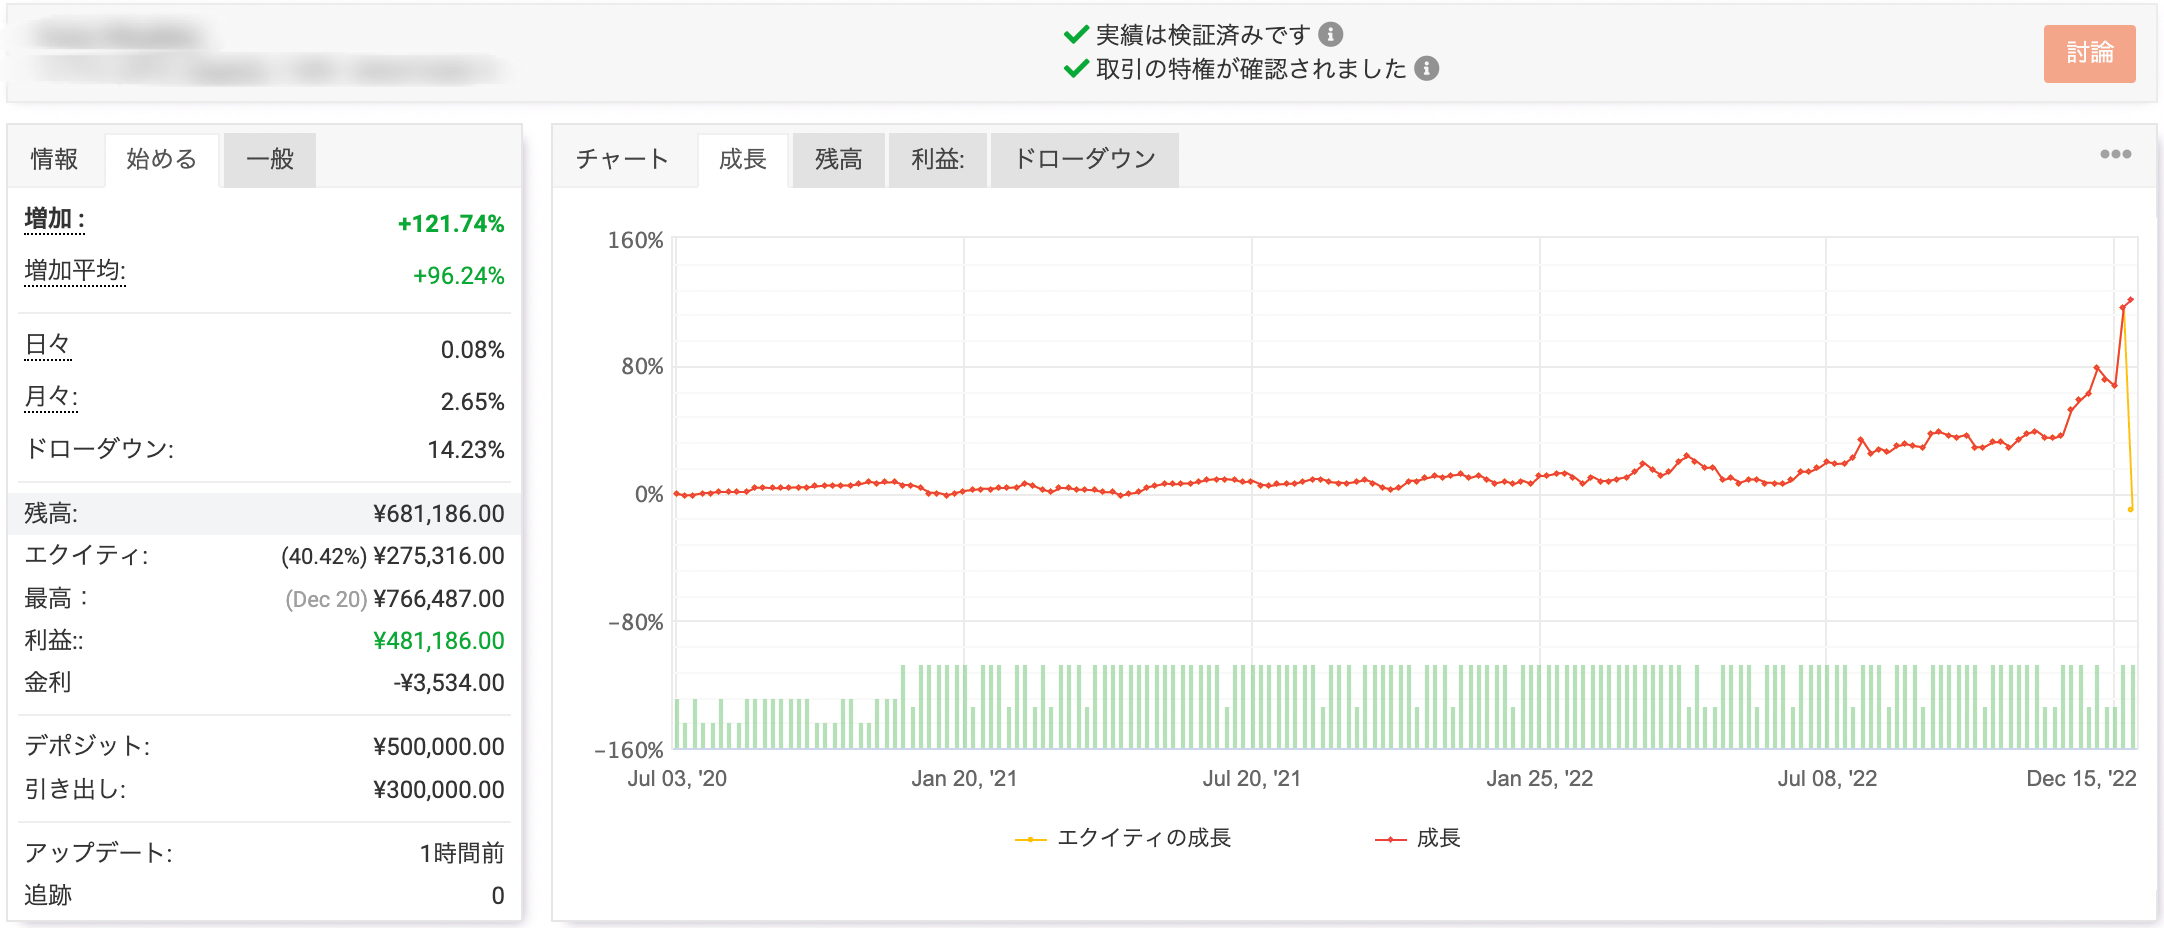
Task: Click the 日々 label
Action: coord(47,345)
